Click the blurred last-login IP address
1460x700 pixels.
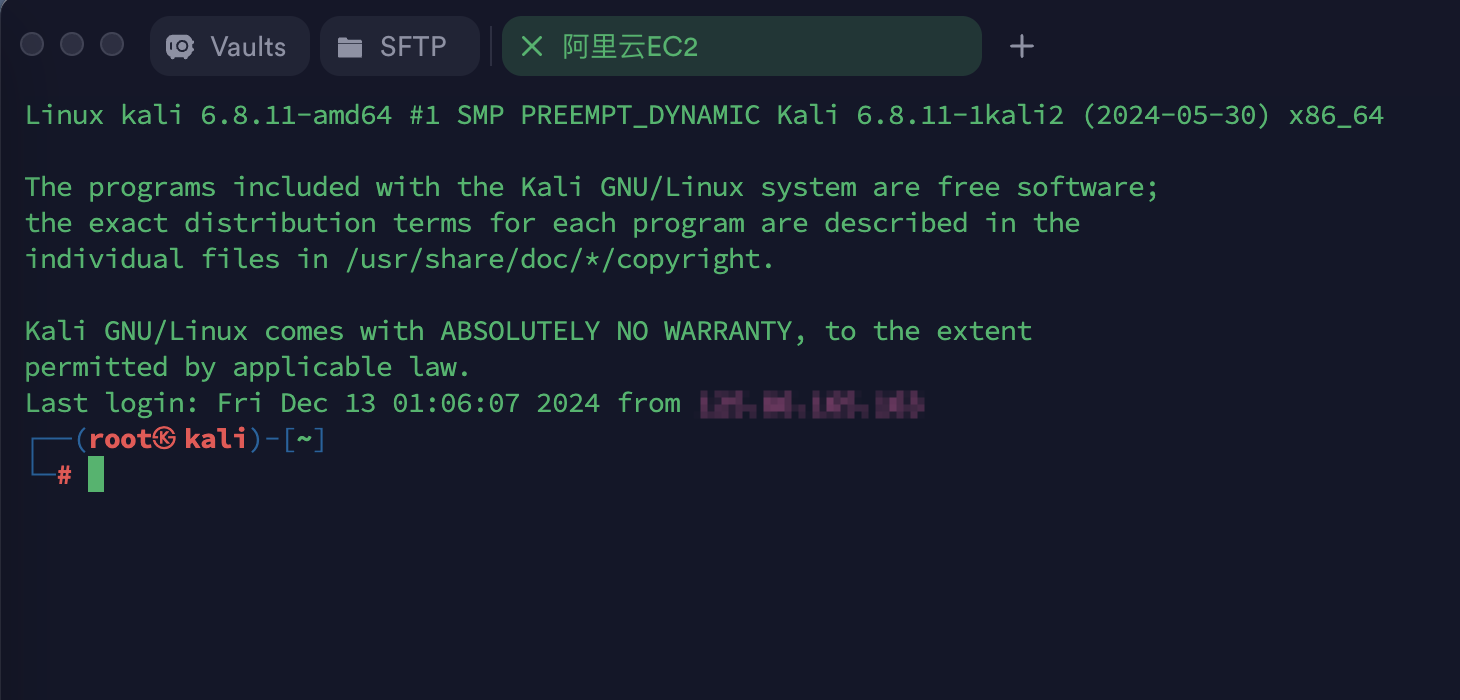coord(812,404)
